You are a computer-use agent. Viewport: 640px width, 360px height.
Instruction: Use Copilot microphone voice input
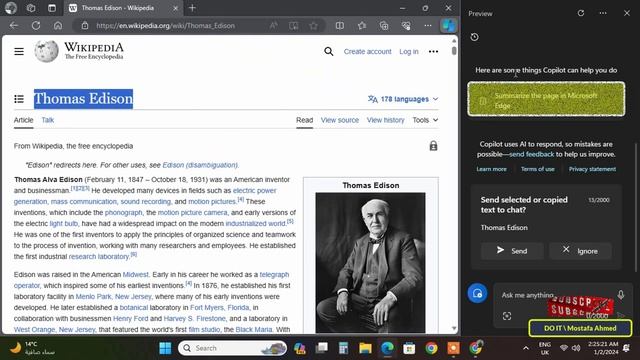tap(621, 295)
